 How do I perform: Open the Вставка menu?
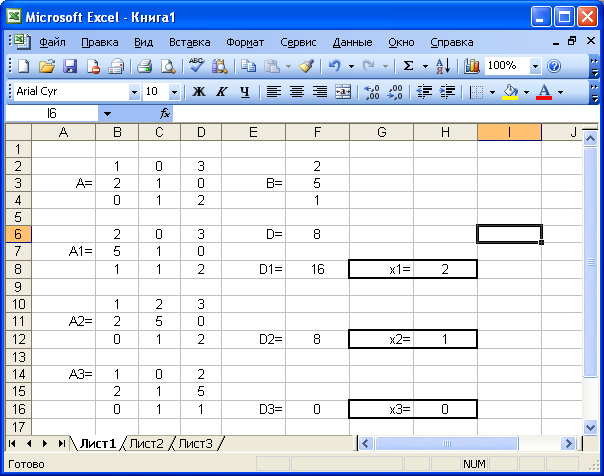pos(190,42)
